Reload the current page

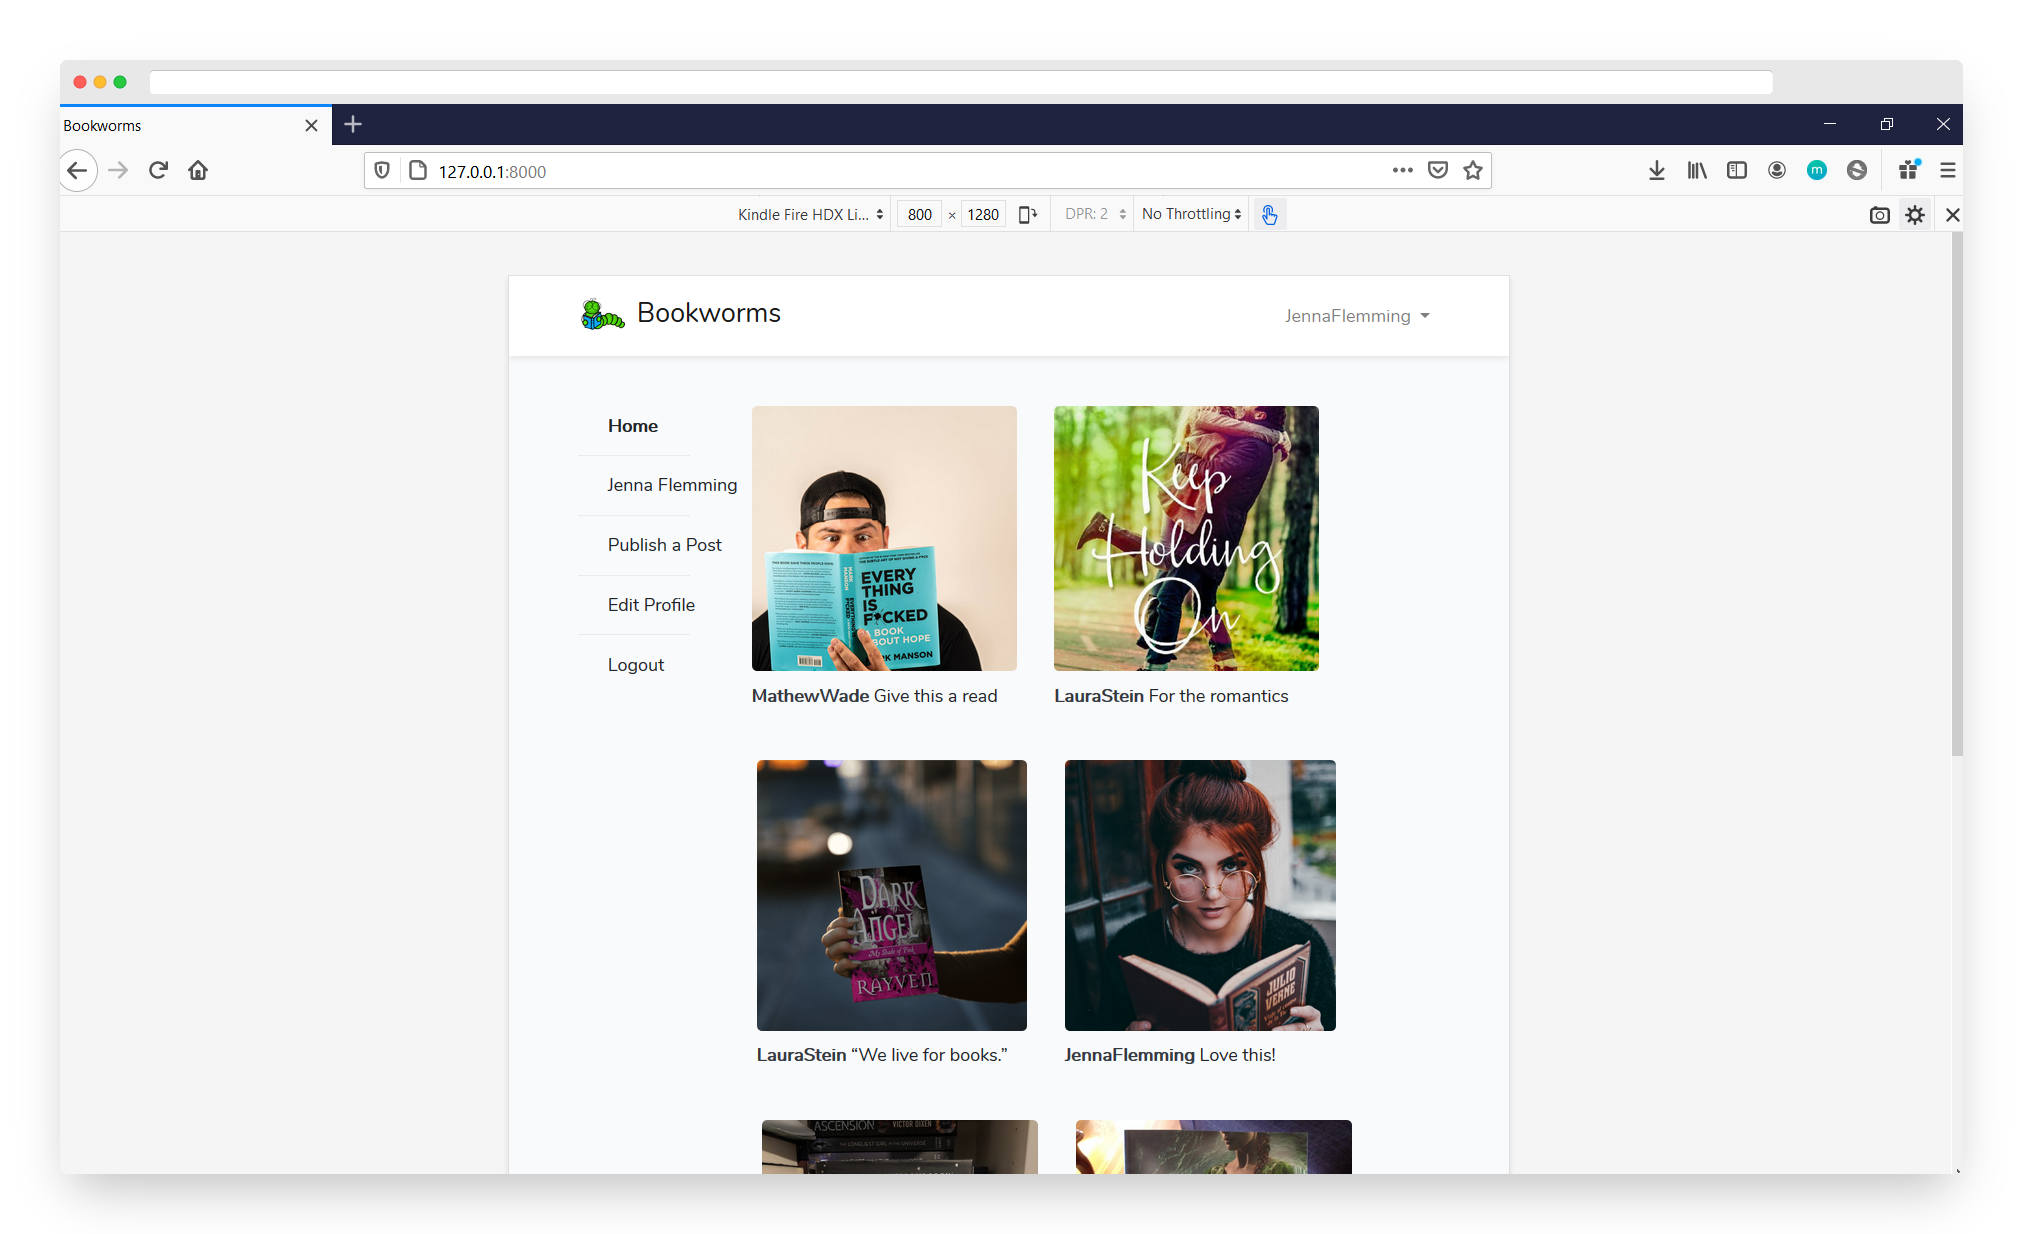coord(158,171)
